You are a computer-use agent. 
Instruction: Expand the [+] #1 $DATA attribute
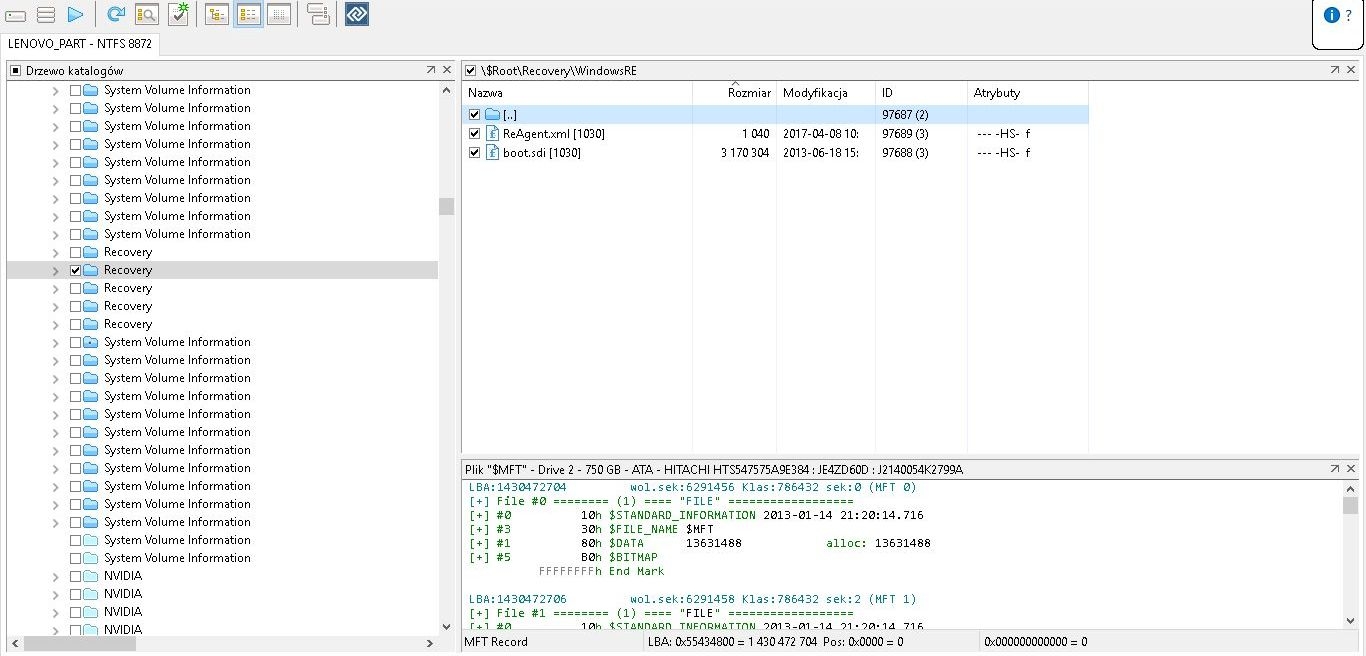[478, 544]
